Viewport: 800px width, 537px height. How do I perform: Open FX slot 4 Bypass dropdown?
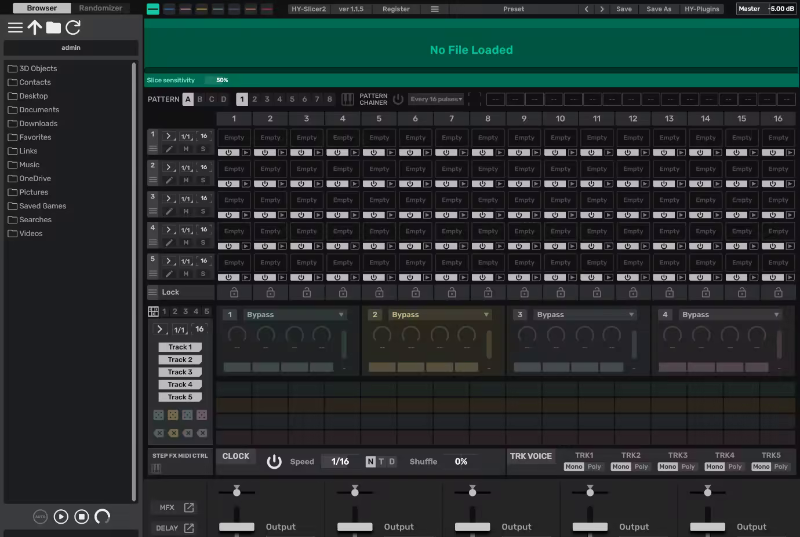coord(730,315)
